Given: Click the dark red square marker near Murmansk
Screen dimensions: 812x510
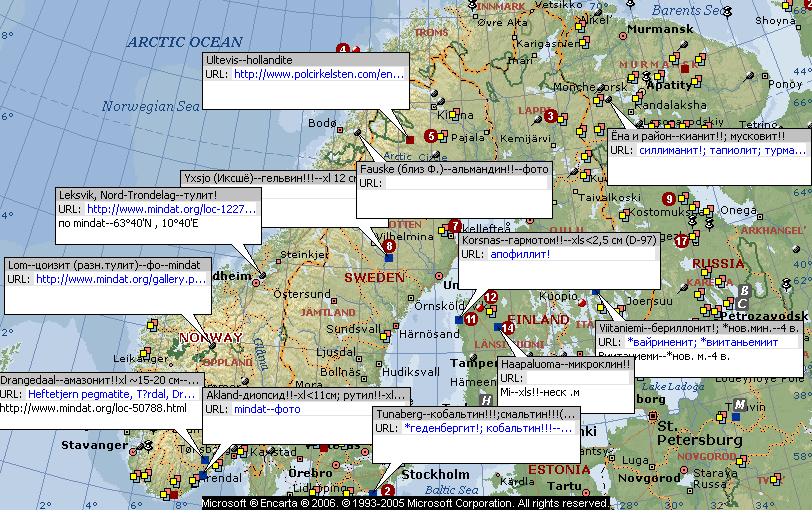Looking at the screenshot, I should [x=685, y=69].
